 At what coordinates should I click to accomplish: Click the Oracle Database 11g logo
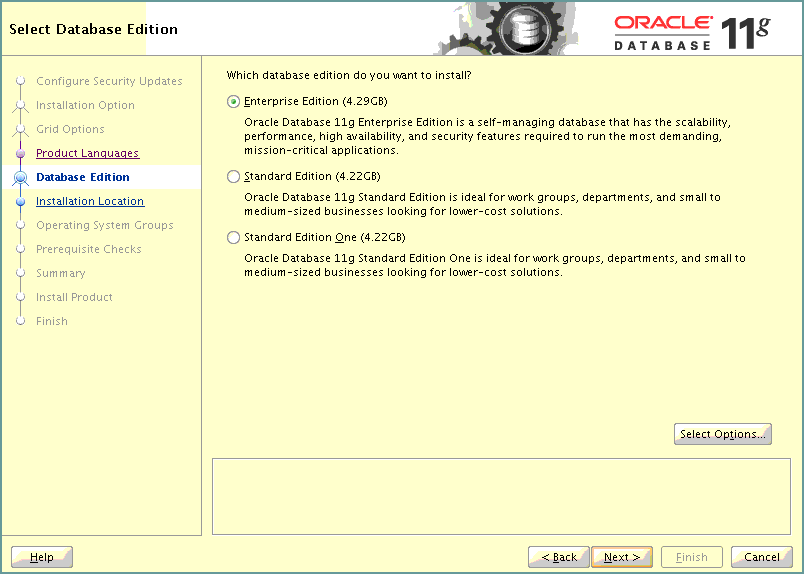tap(692, 33)
